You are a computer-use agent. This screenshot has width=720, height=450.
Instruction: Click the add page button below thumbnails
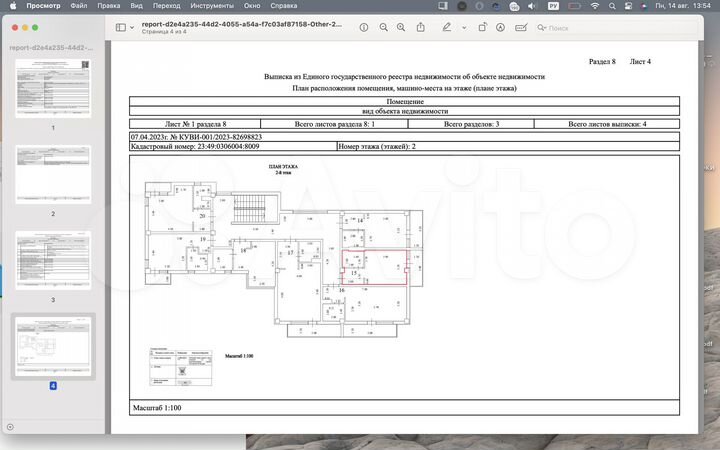(x=10, y=427)
